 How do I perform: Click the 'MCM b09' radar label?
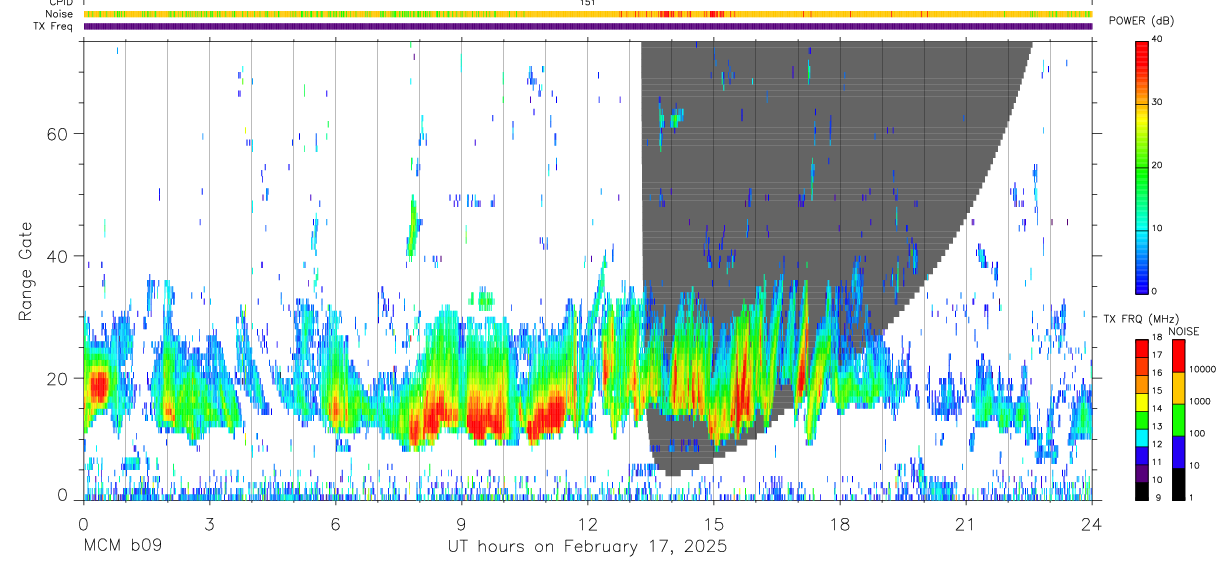click(x=122, y=547)
